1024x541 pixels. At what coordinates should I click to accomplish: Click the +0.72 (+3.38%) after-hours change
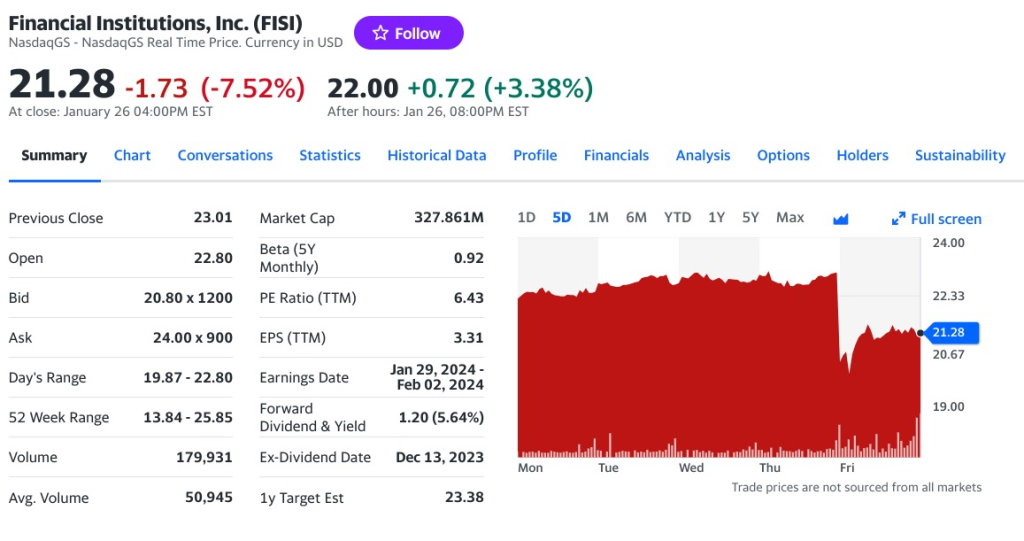pyautogui.click(x=500, y=88)
